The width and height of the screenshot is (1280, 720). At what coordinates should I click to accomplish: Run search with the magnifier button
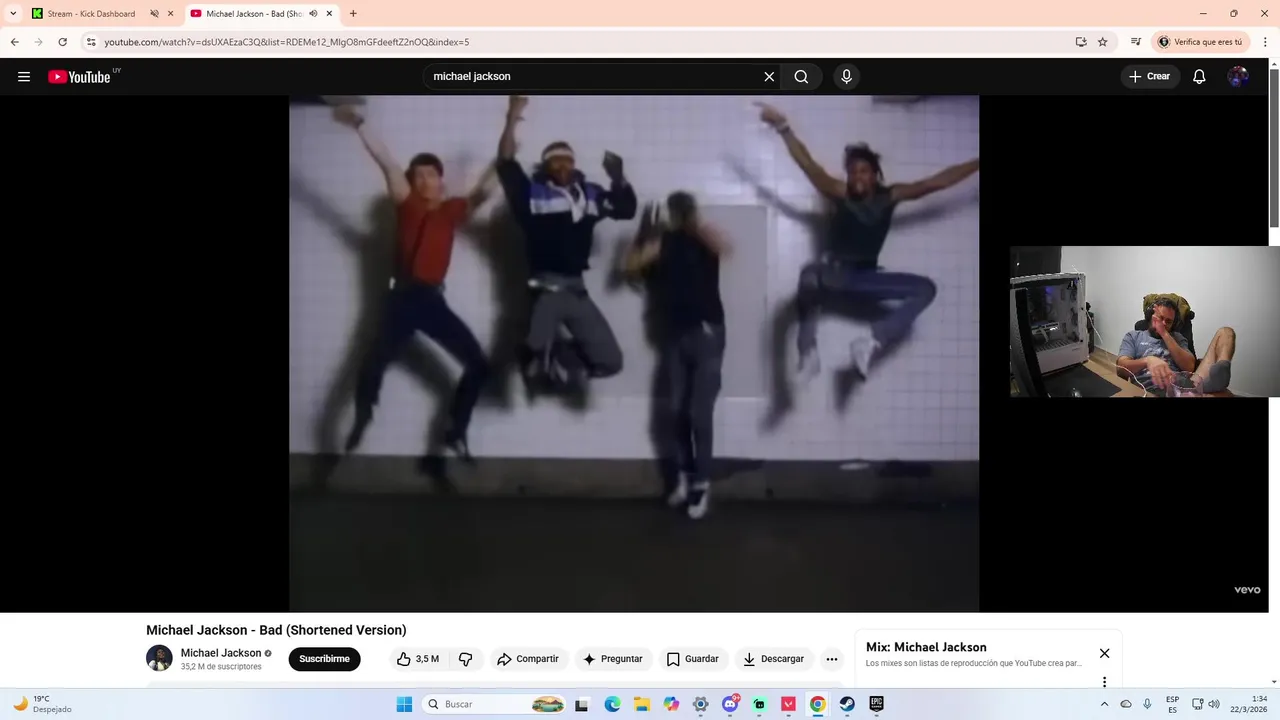click(x=801, y=77)
